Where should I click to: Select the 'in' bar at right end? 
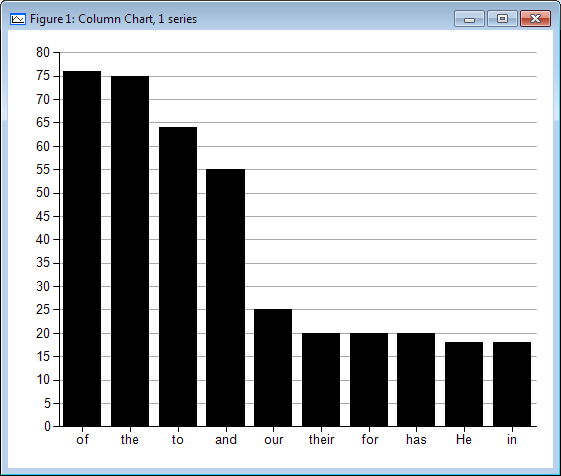[512, 384]
